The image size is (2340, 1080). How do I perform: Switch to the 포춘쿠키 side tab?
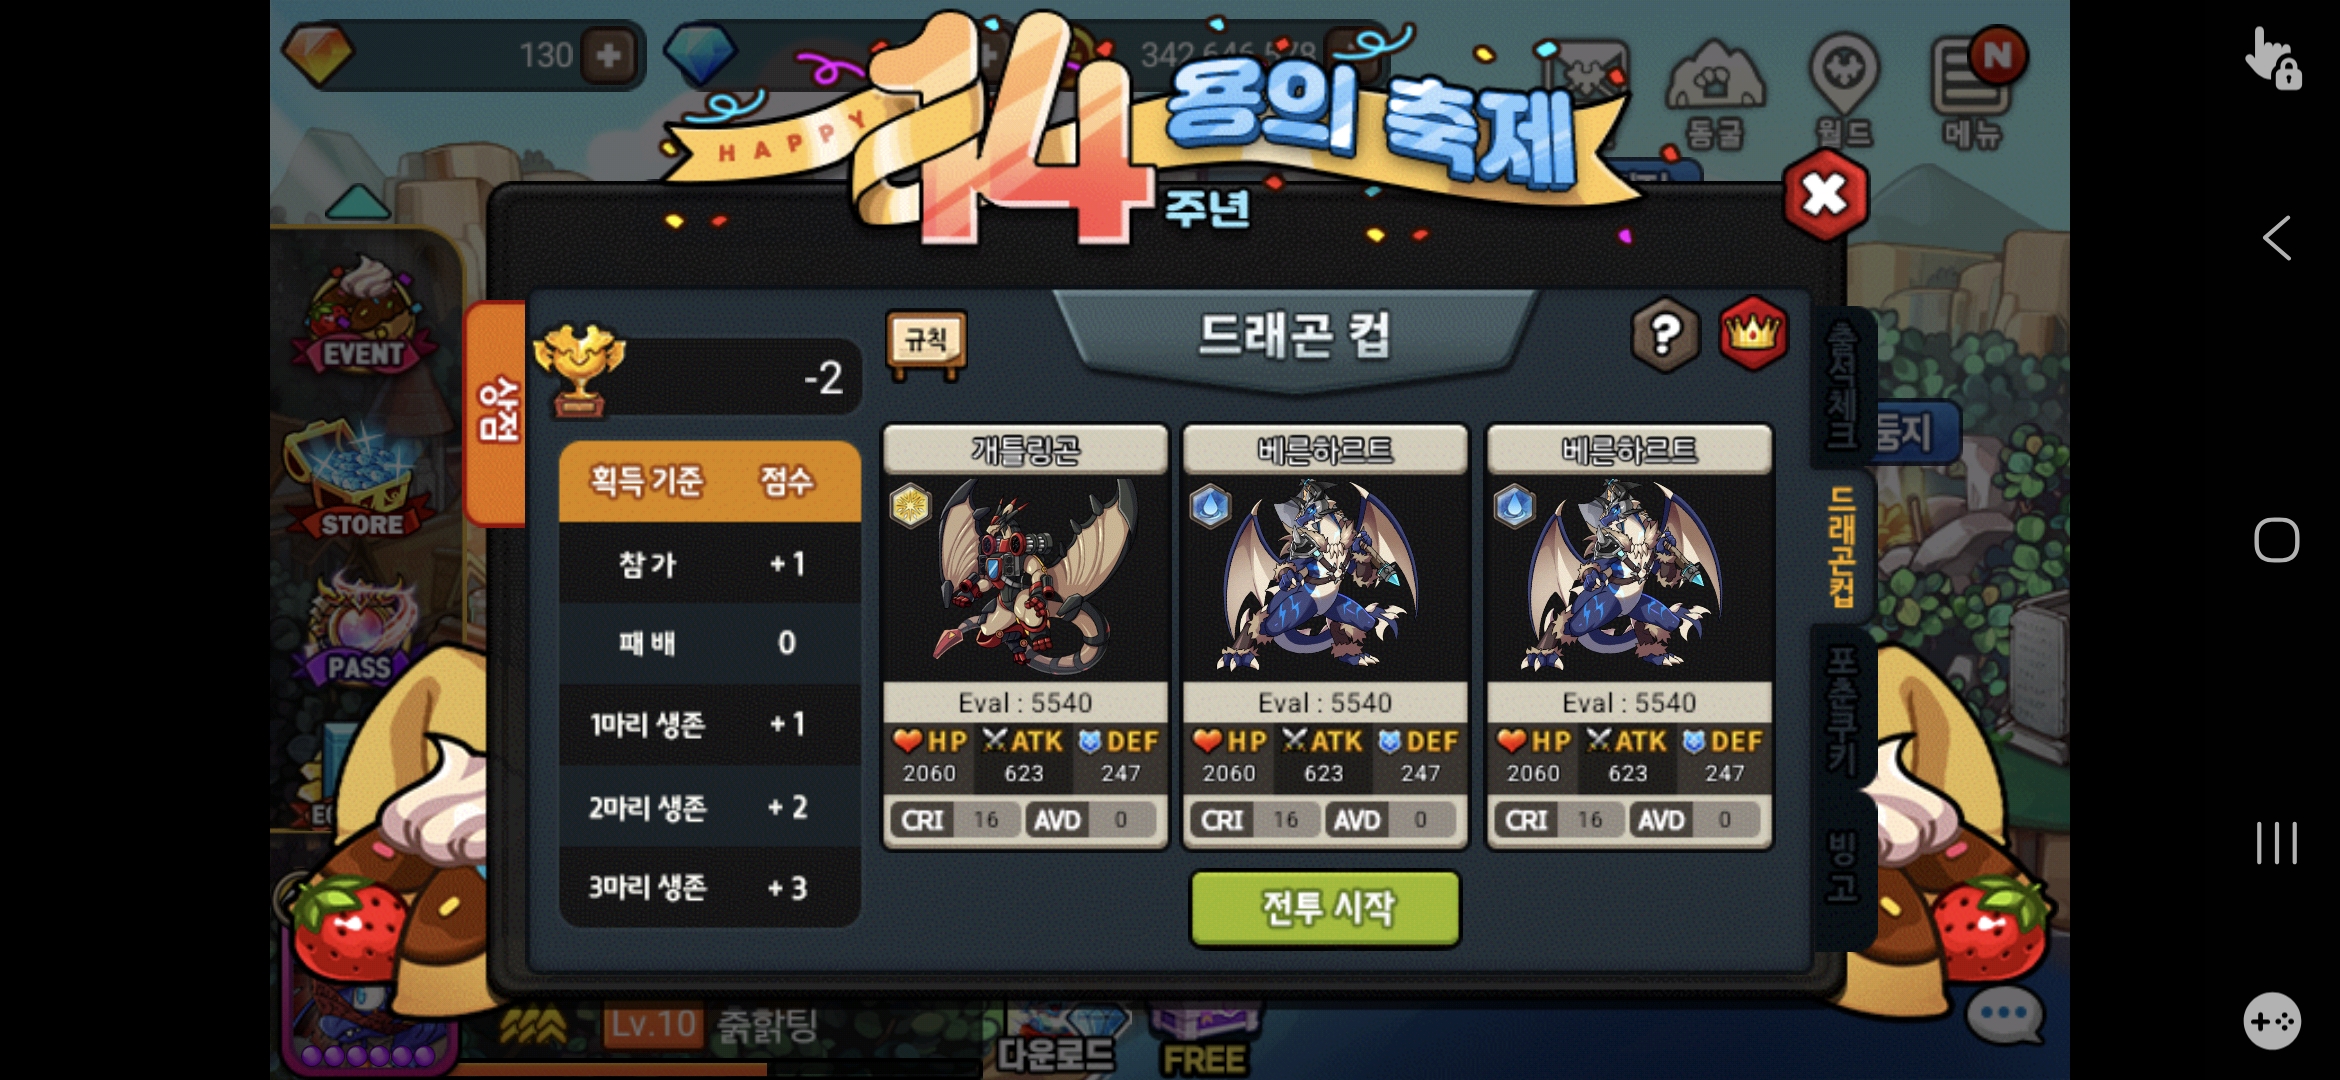(1841, 708)
